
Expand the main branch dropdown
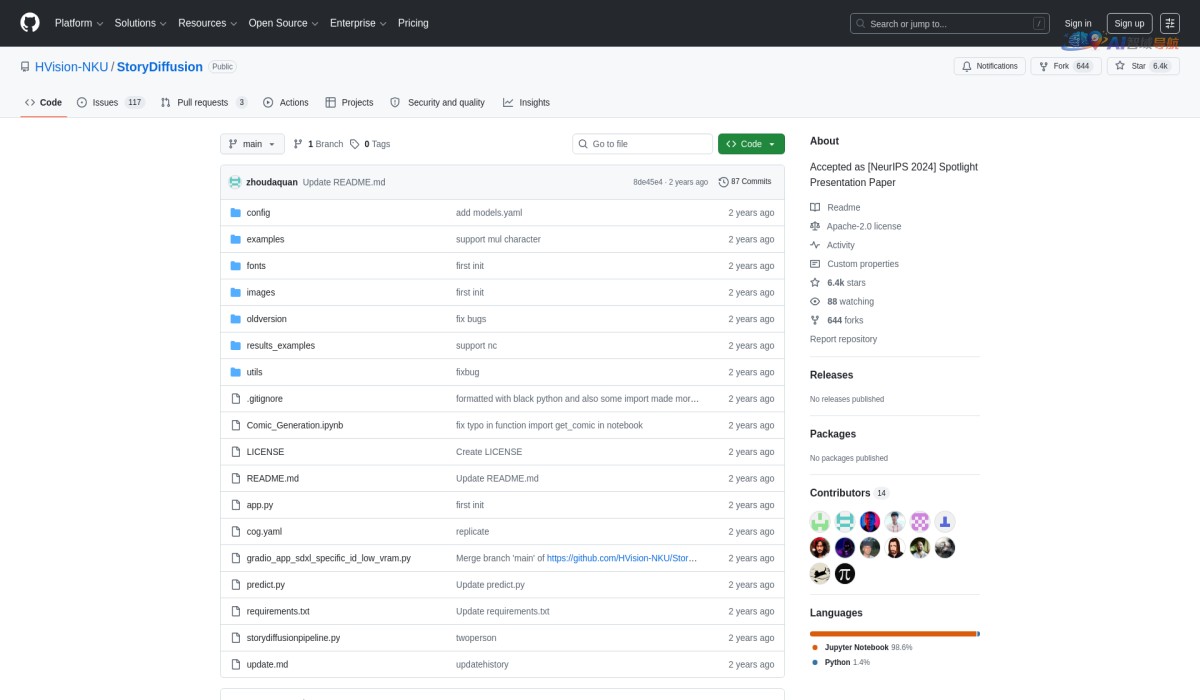252,144
